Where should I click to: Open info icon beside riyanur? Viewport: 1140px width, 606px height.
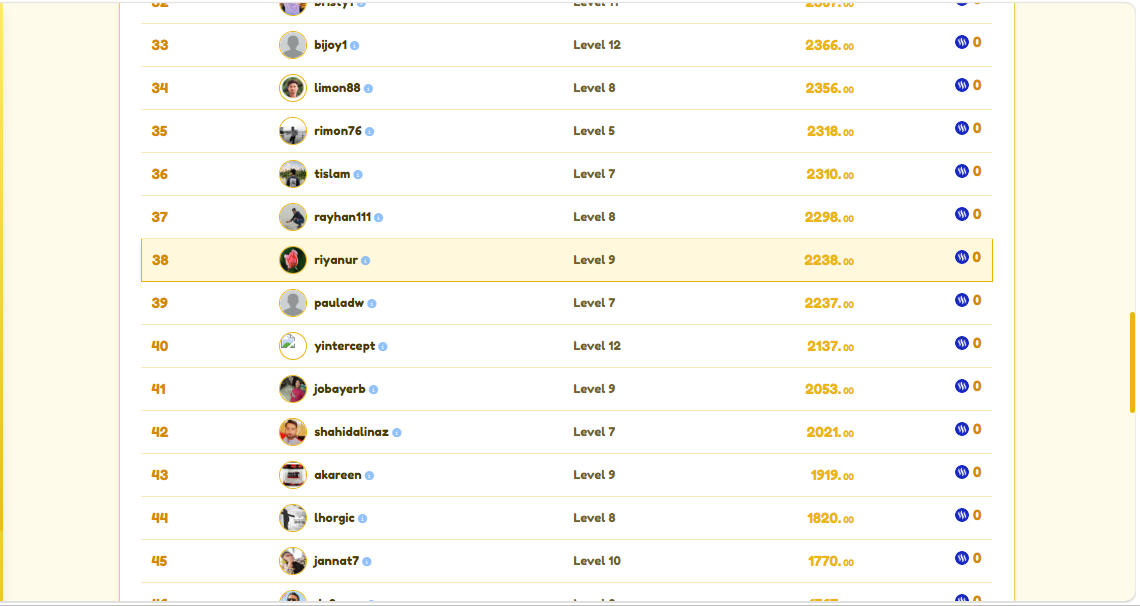366,261
